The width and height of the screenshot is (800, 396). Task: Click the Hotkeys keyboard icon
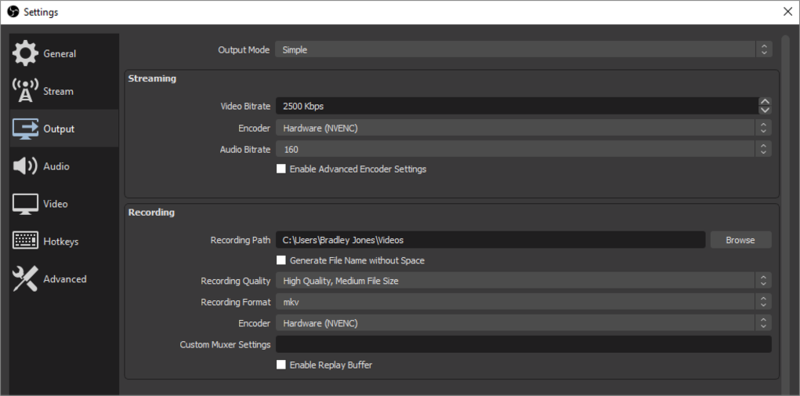pyautogui.click(x=25, y=241)
